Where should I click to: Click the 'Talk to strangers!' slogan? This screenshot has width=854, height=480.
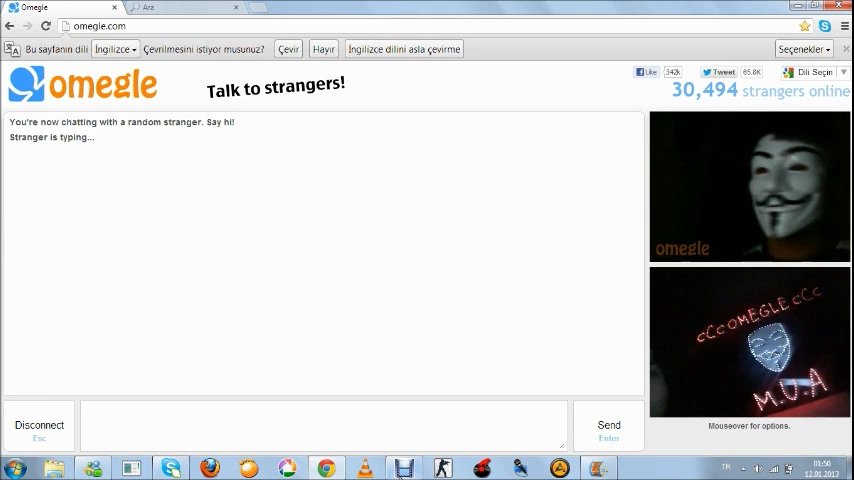[x=276, y=87]
